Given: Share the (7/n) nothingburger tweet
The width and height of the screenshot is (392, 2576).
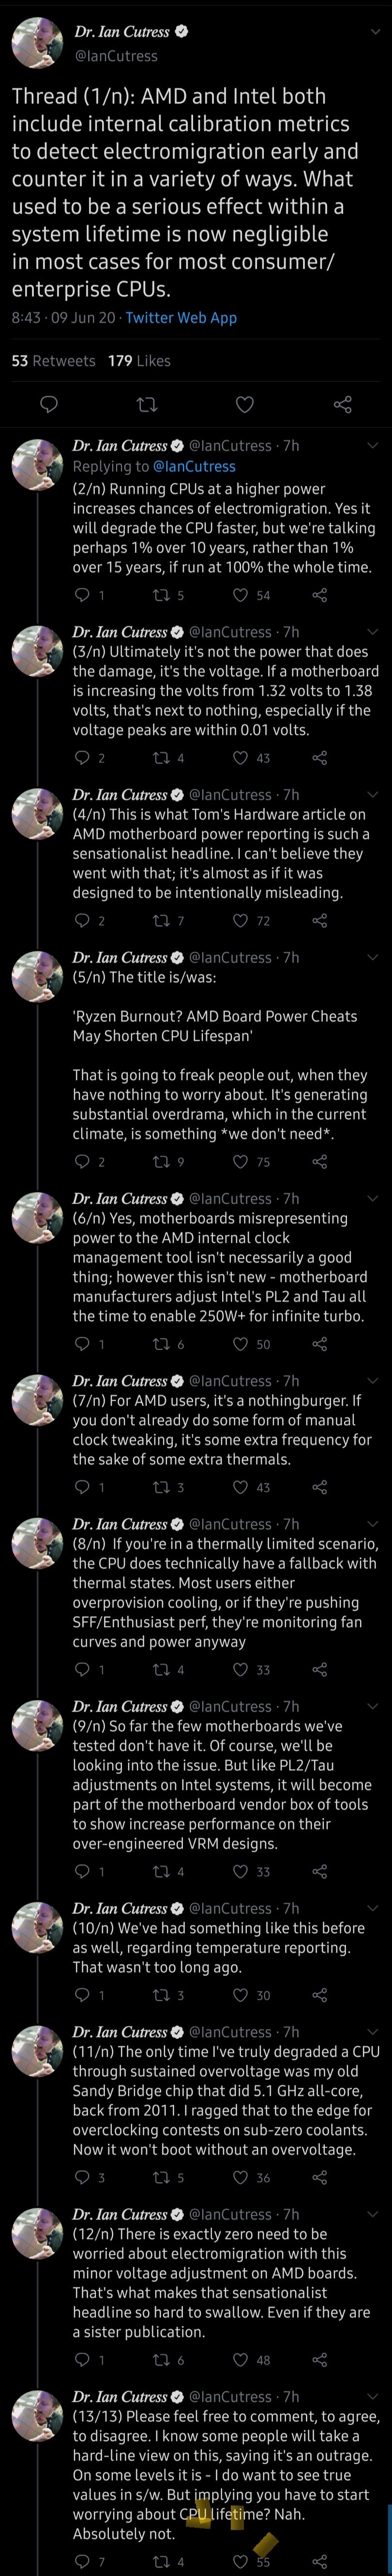Looking at the screenshot, I should pyautogui.click(x=320, y=1488).
